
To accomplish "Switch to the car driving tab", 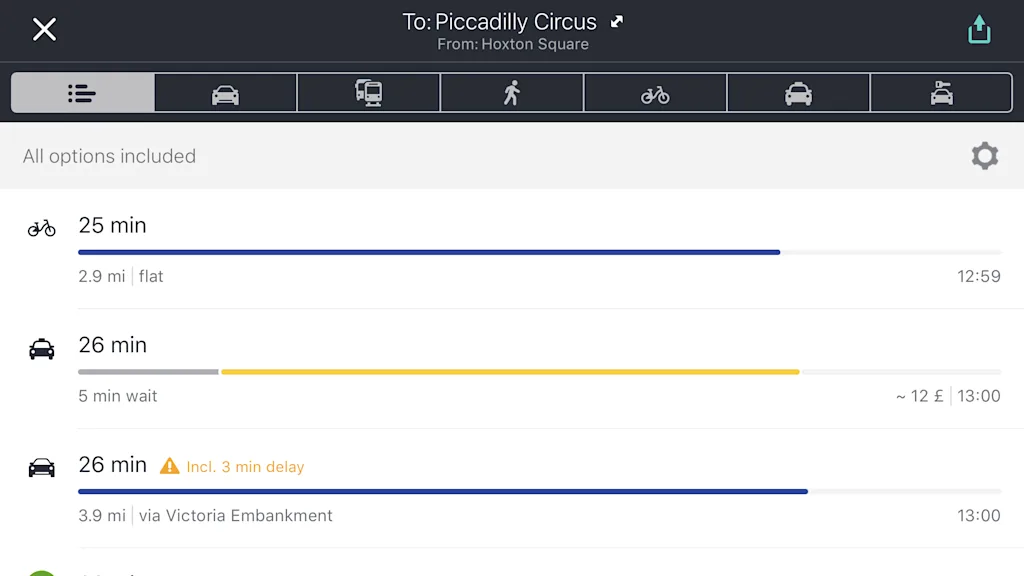I will click(x=225, y=93).
